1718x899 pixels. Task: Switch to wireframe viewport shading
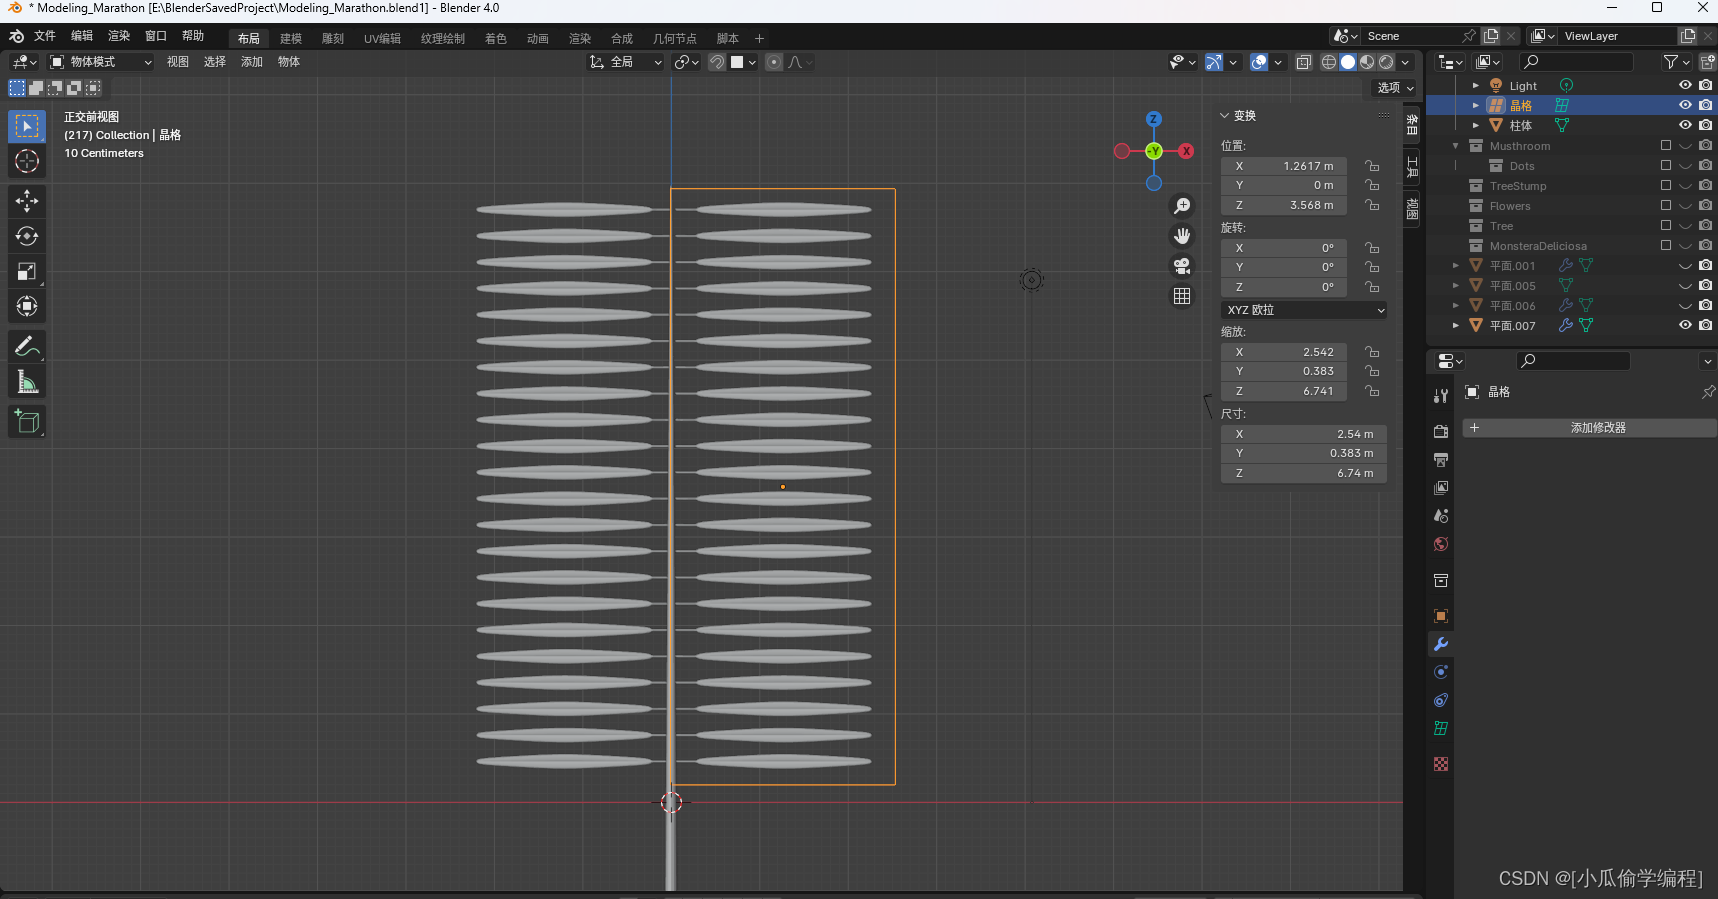point(1329,62)
